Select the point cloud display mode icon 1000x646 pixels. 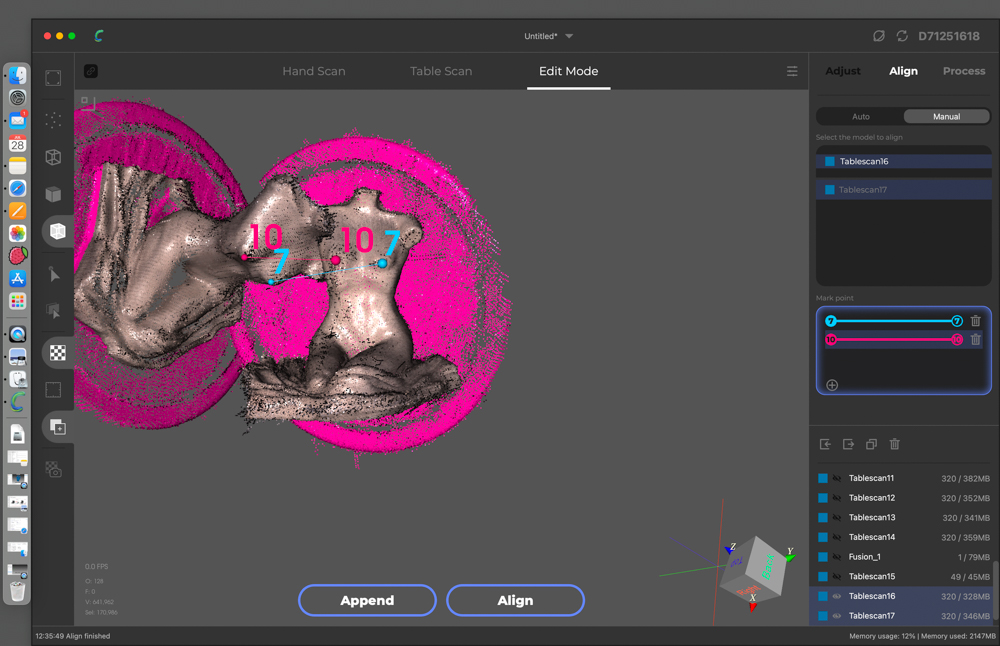pos(54,120)
